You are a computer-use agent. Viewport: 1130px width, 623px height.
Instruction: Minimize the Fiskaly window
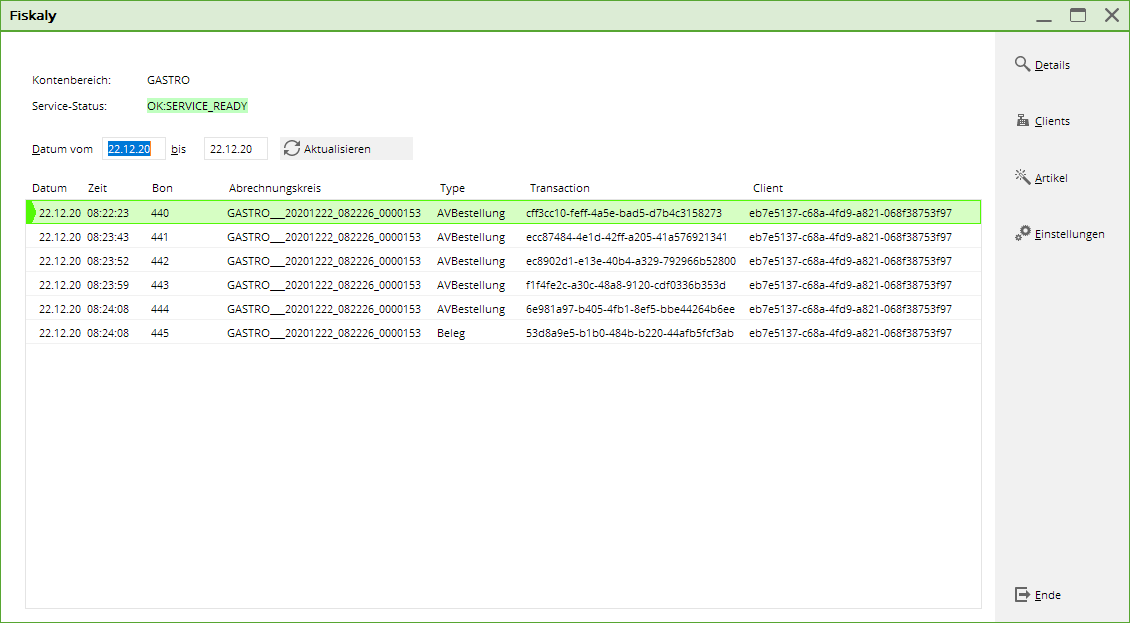pos(1044,15)
